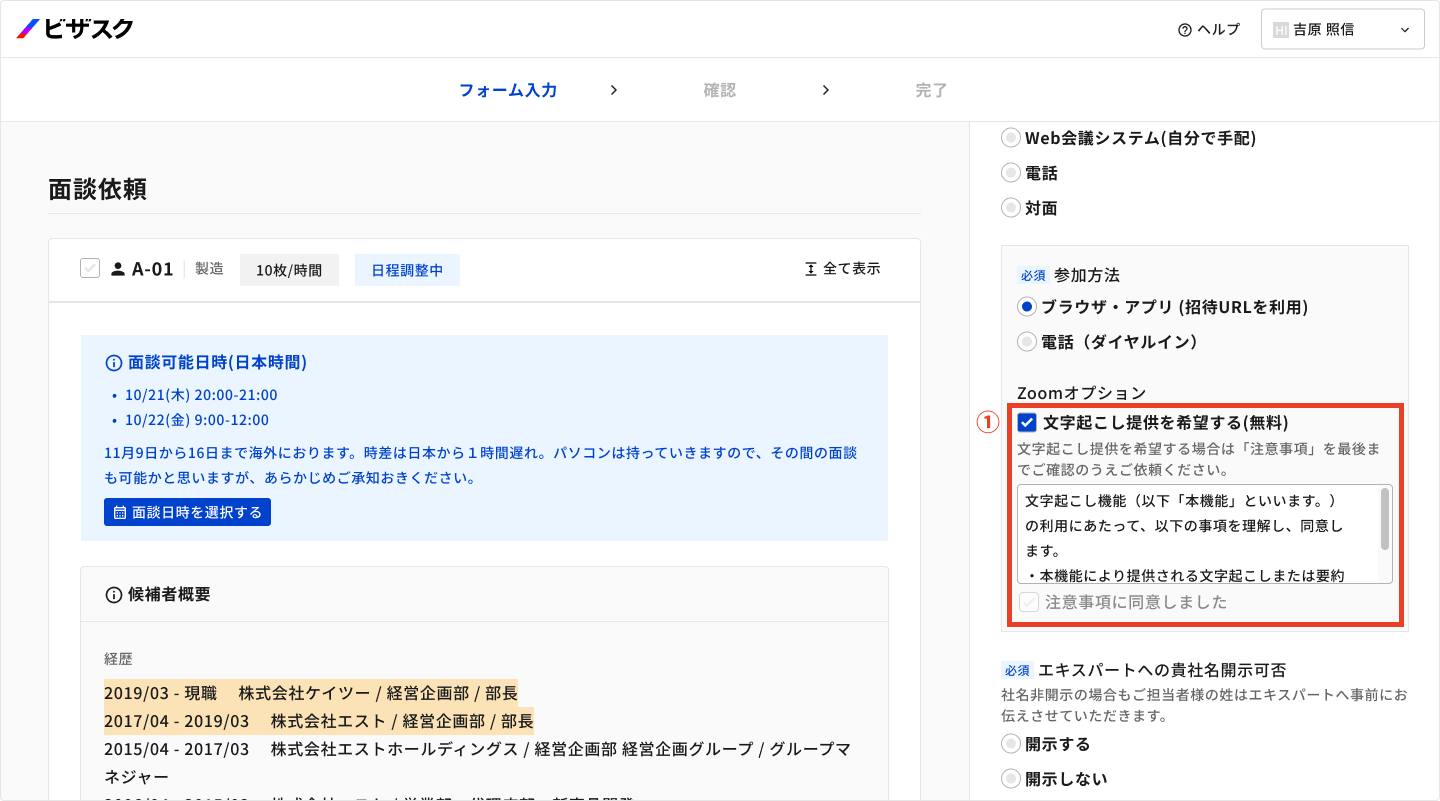Click the 10/21(木) 20:00-21:00 time slot text

201,395
